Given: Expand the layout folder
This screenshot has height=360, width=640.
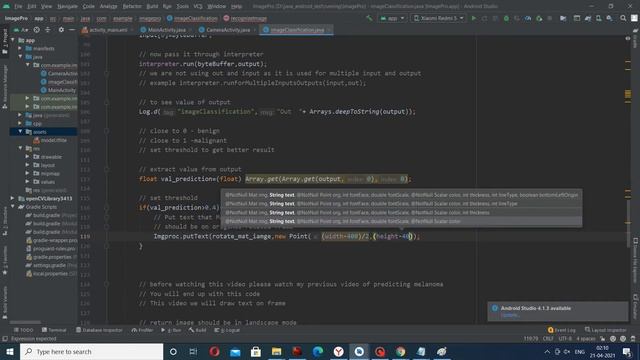Looking at the screenshot, I should tap(27, 165).
